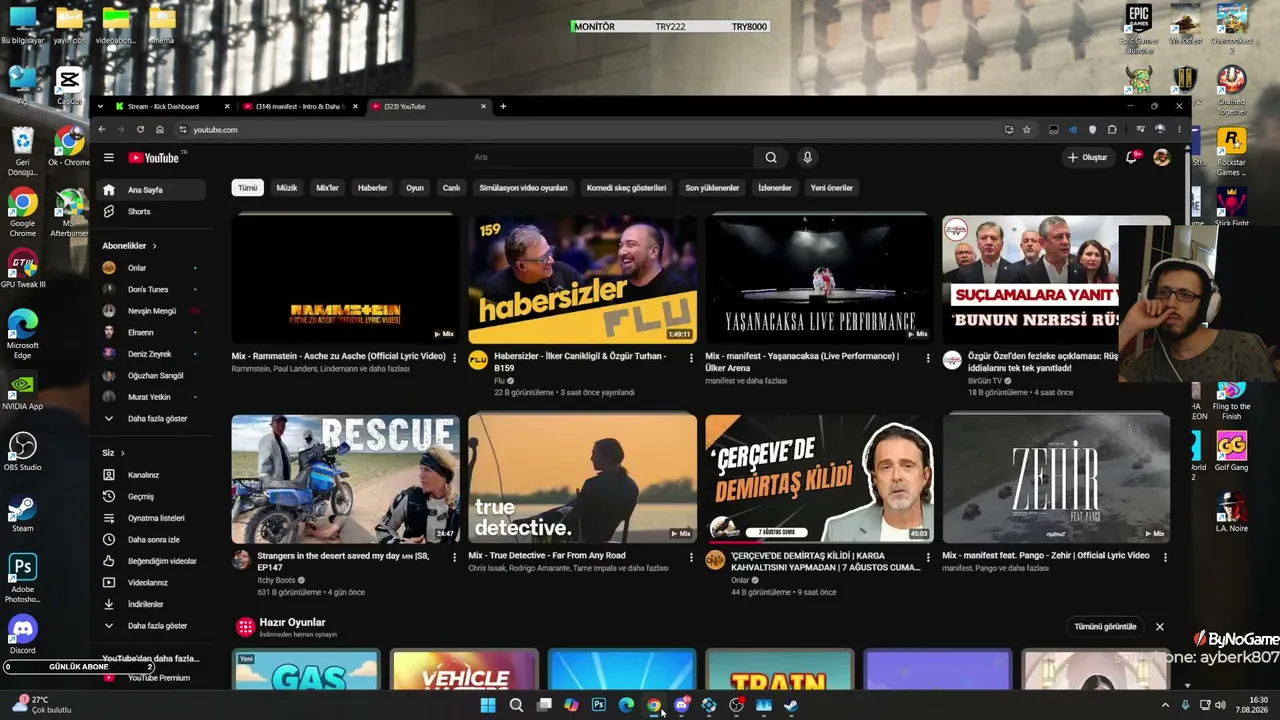Go to Ana Sayfa in sidebar
The image size is (1280, 720).
(x=152, y=190)
